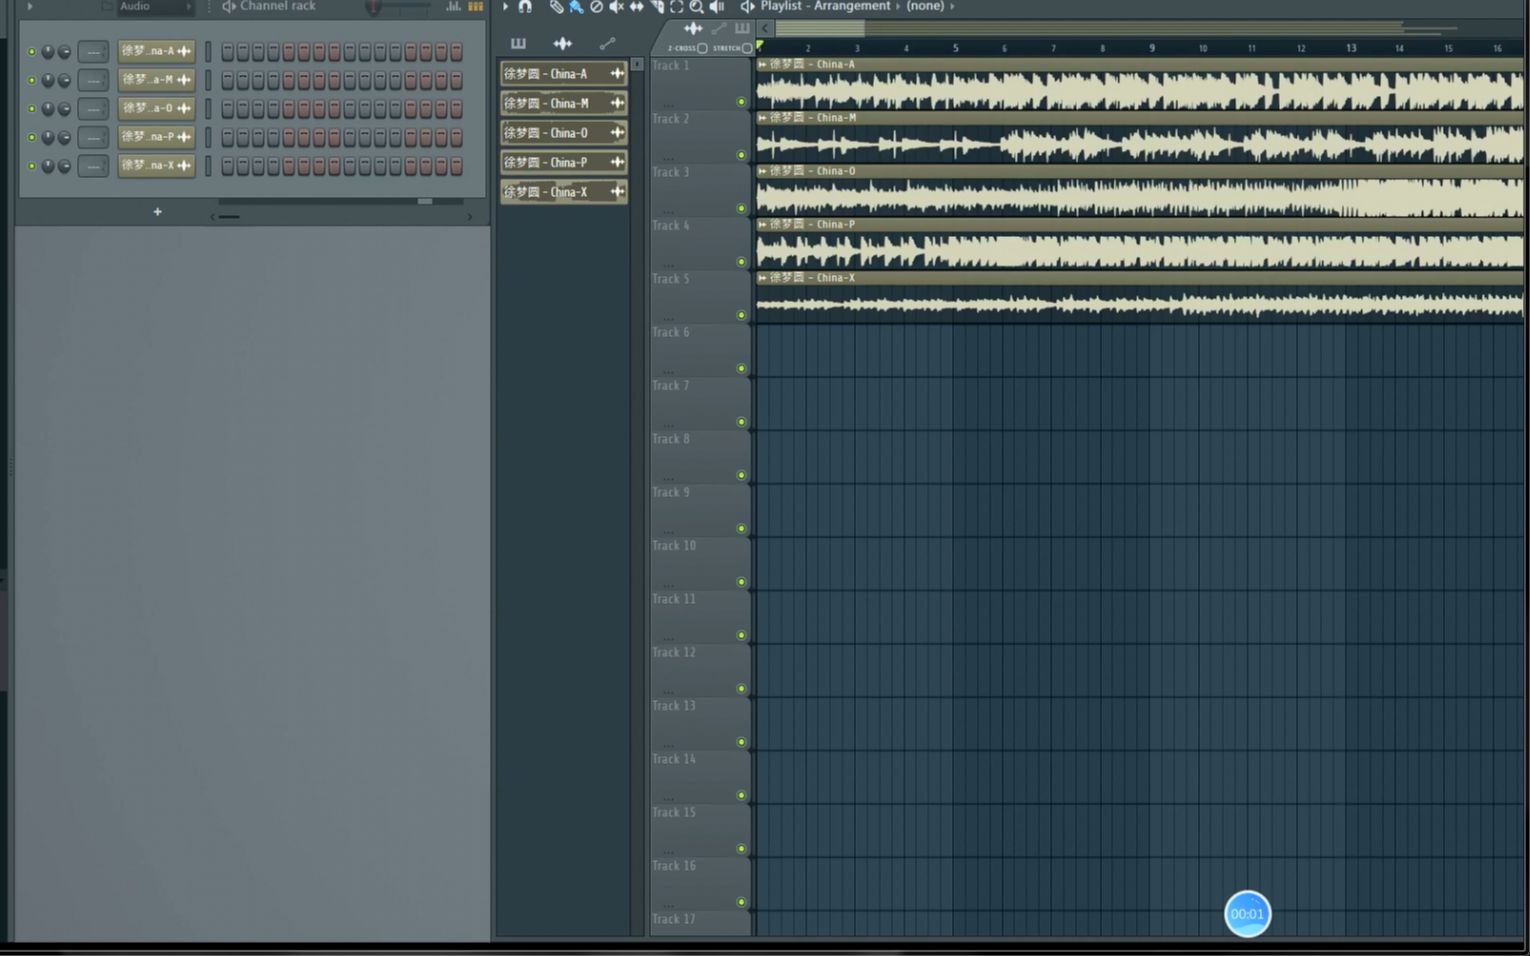
Task: Open graph editor in Channel rack
Action: [454, 6]
